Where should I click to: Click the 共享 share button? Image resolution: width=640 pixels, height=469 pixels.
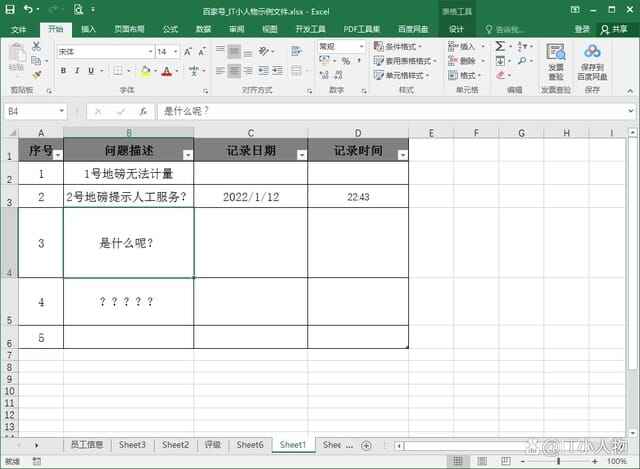[x=617, y=29]
